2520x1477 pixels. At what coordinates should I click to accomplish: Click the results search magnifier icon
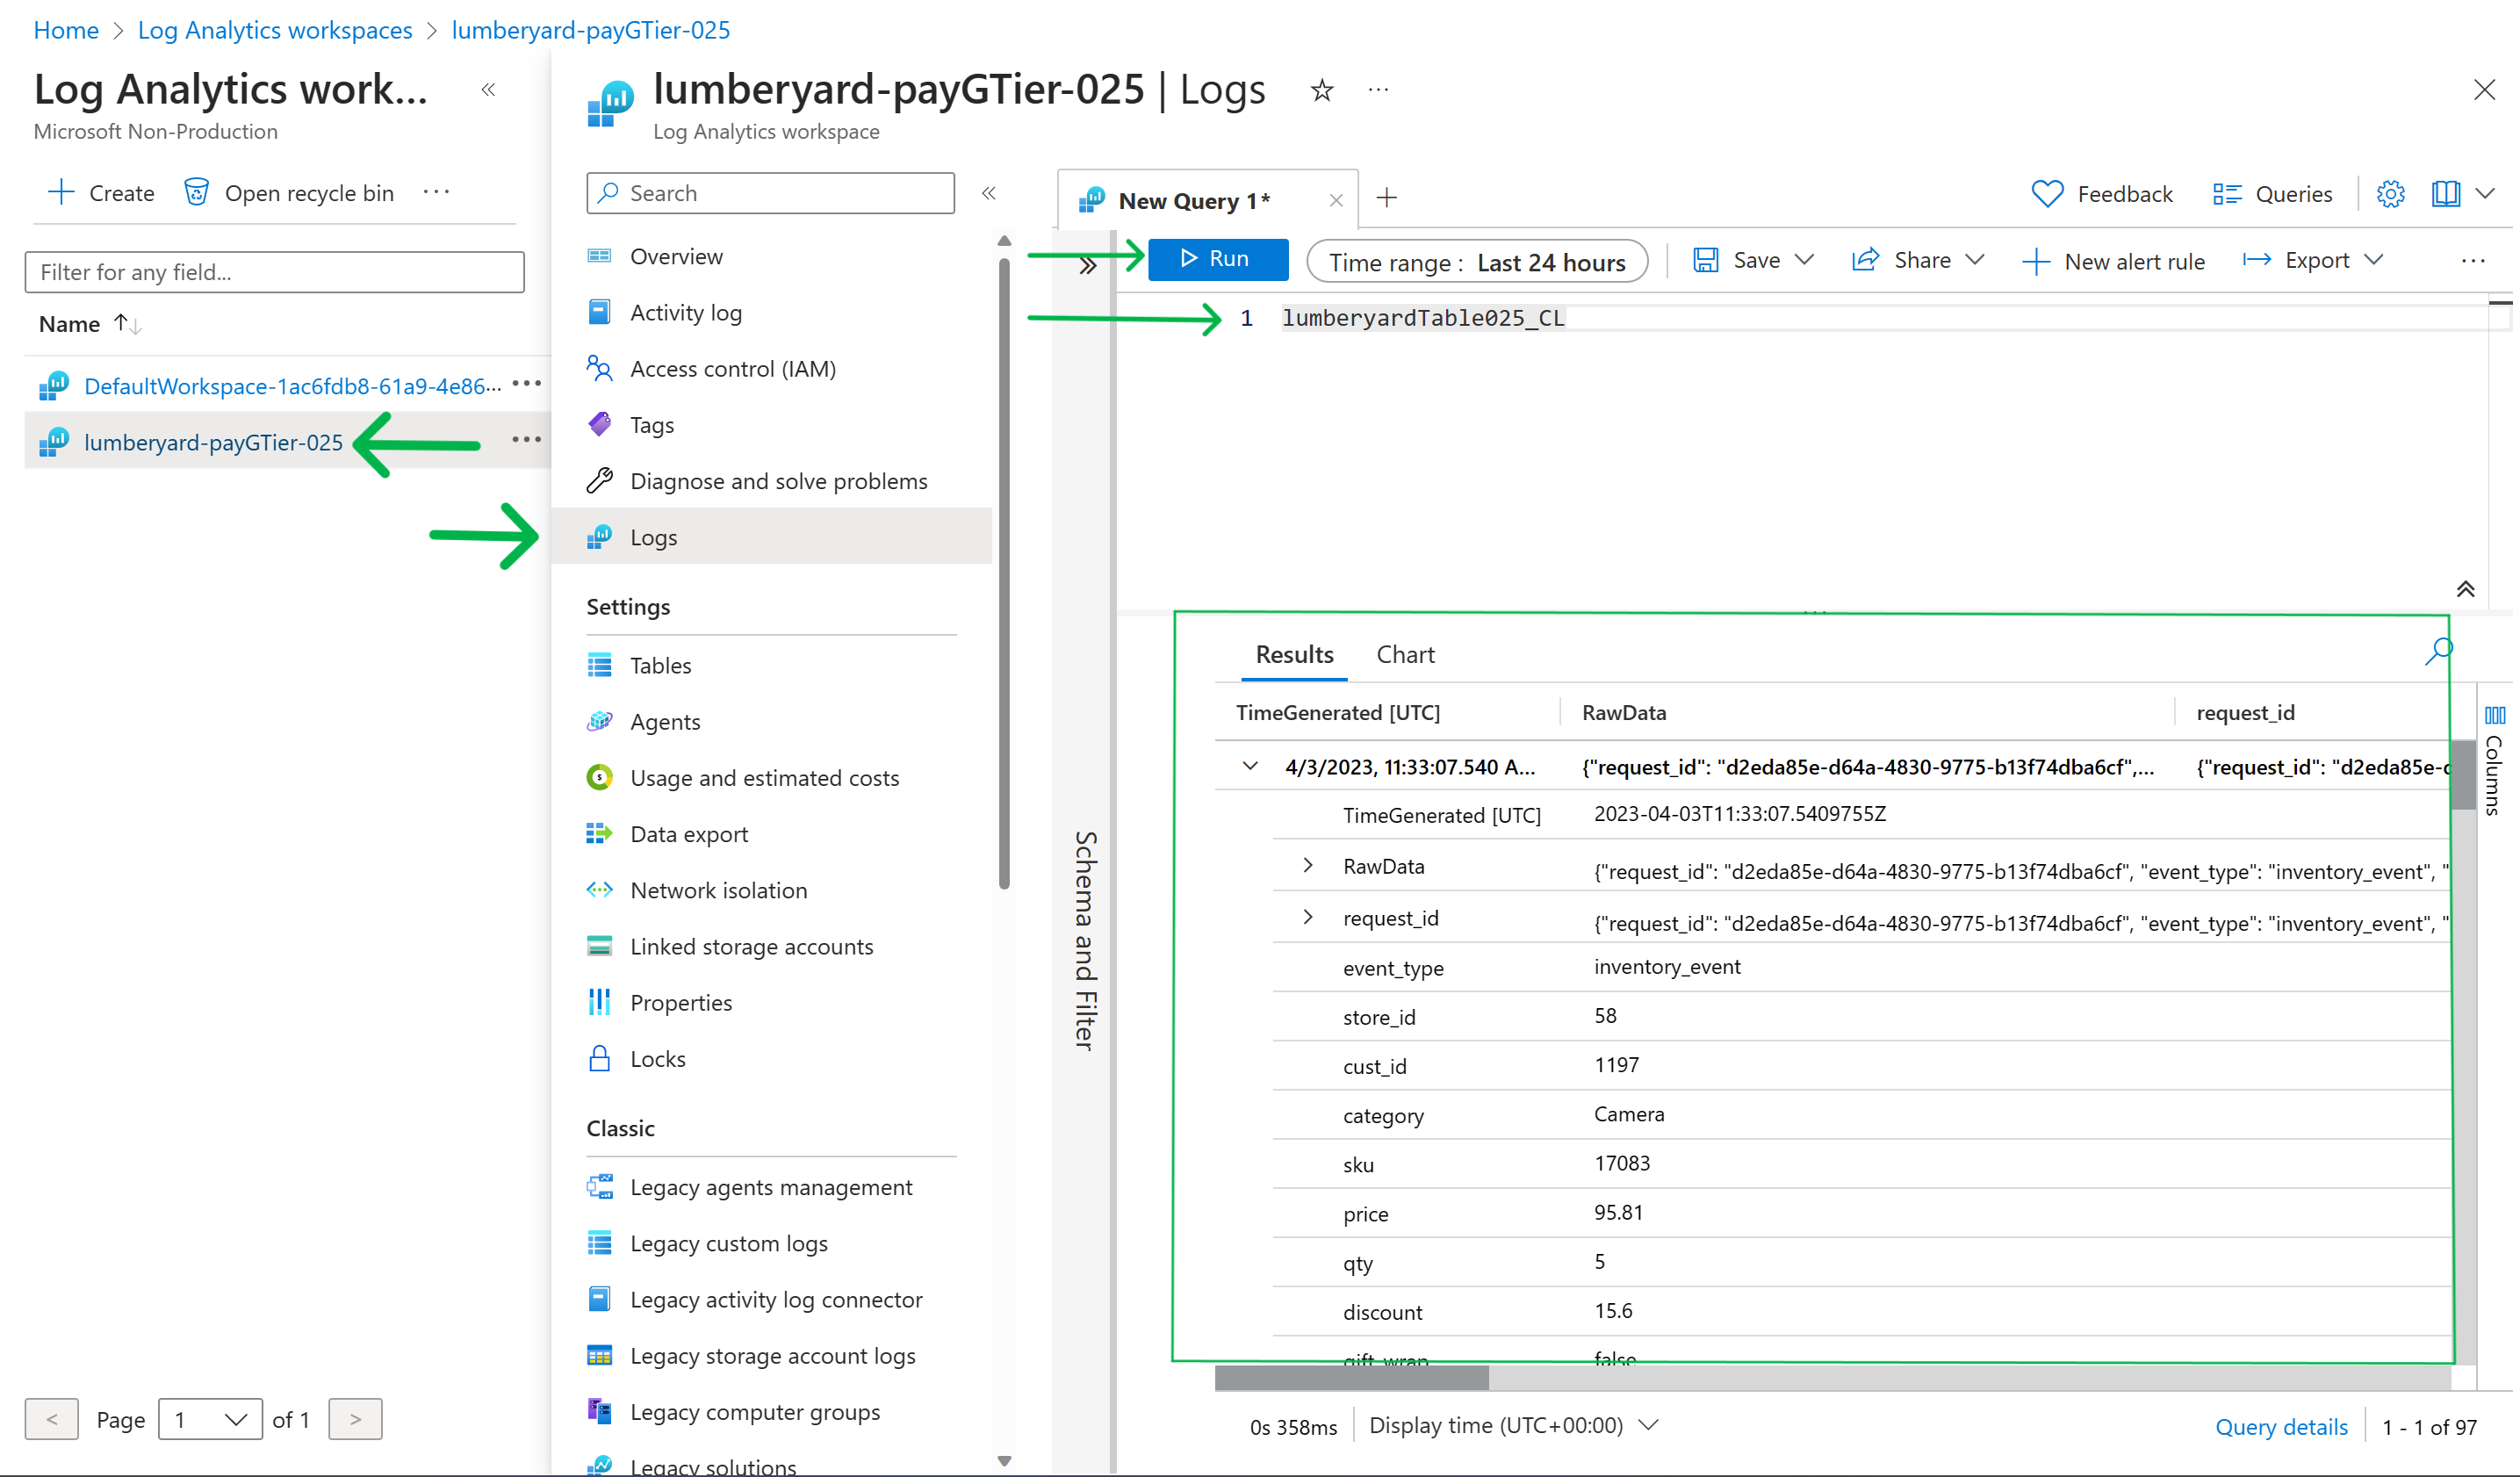[x=2438, y=652]
